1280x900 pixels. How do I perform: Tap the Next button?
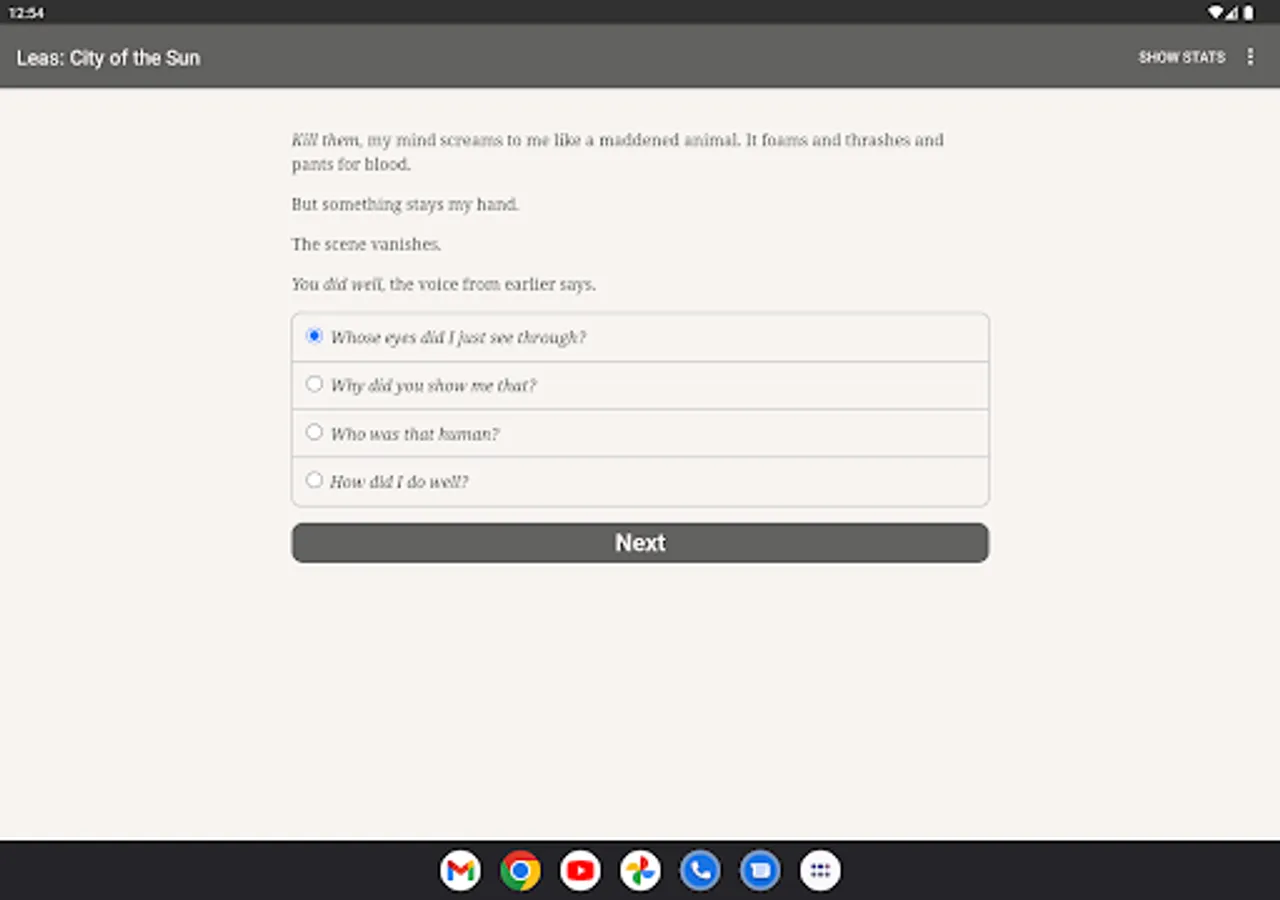(x=640, y=543)
